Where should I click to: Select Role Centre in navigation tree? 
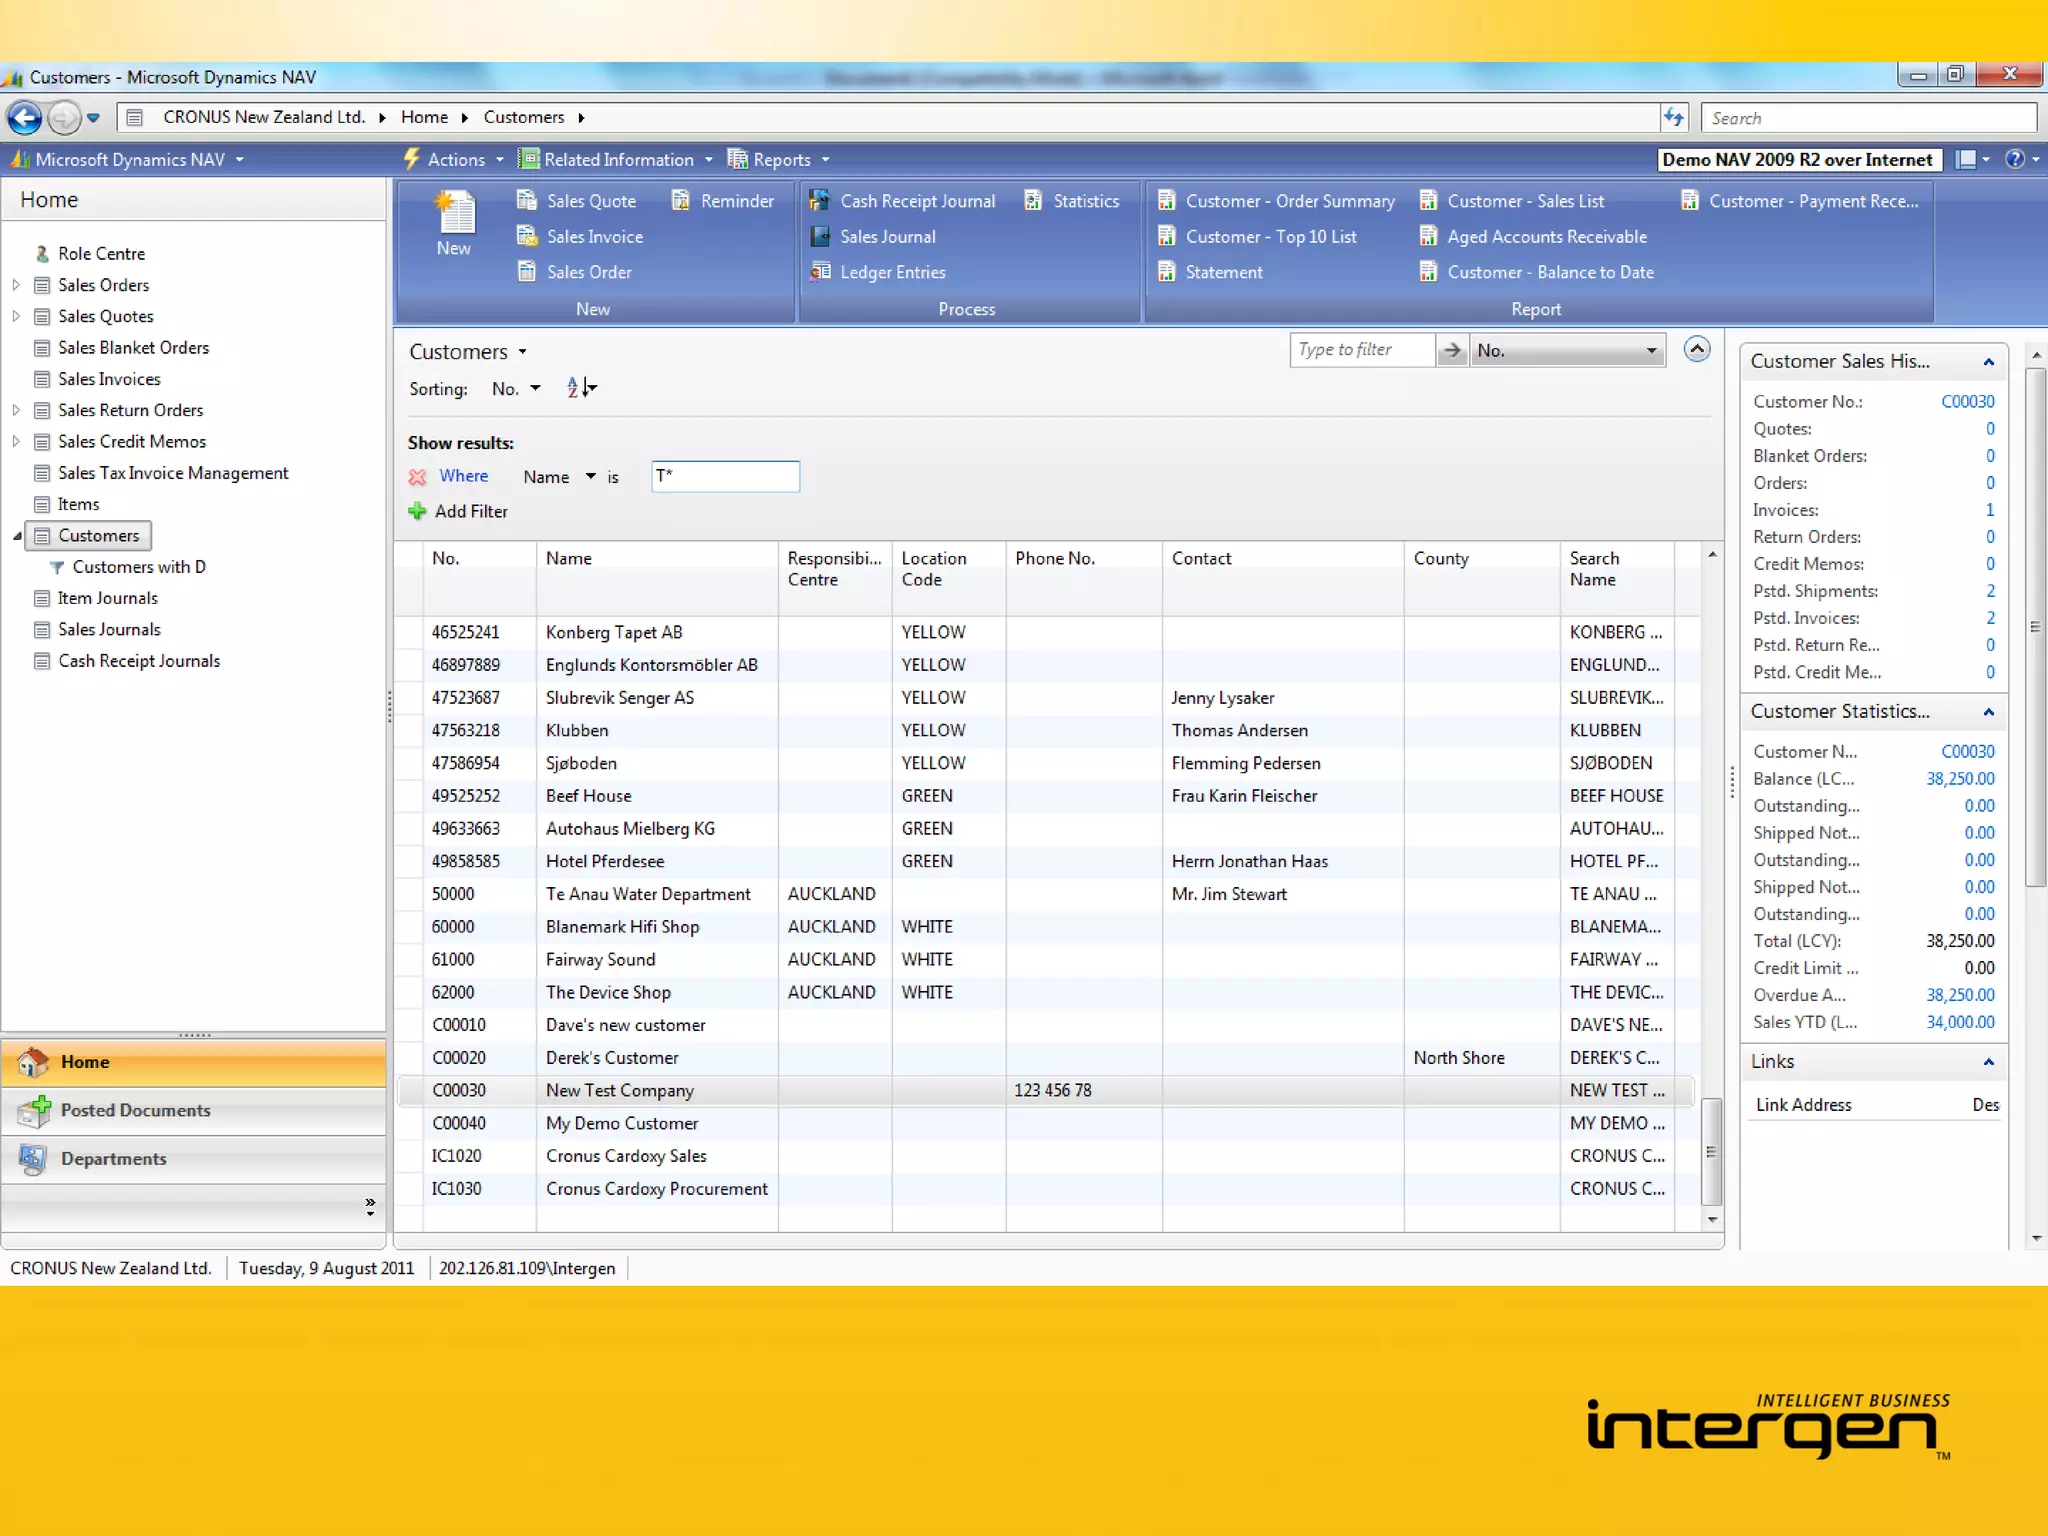point(101,254)
